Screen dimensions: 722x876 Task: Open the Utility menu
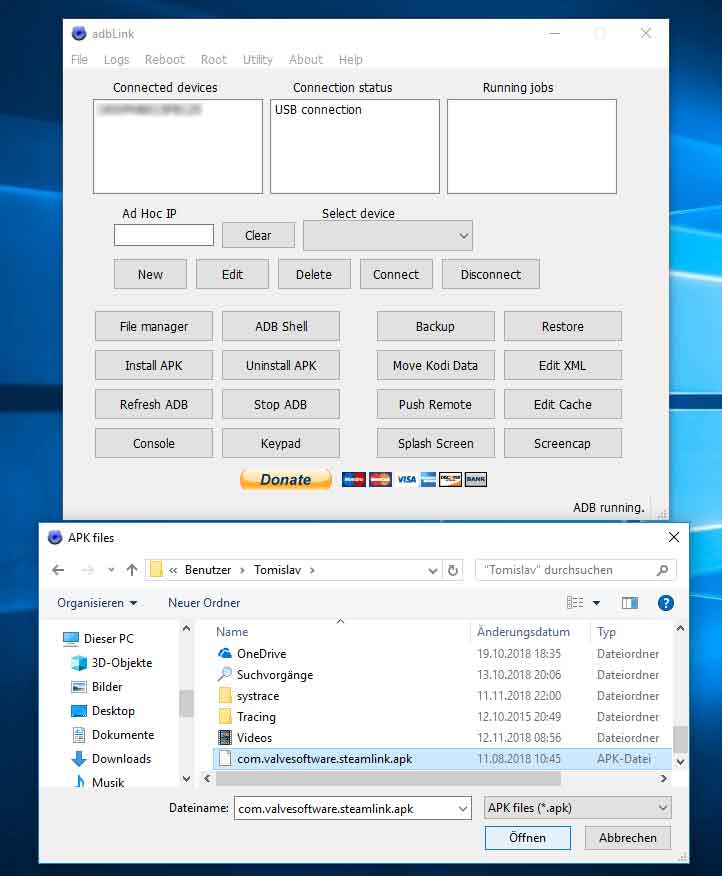pos(257,60)
